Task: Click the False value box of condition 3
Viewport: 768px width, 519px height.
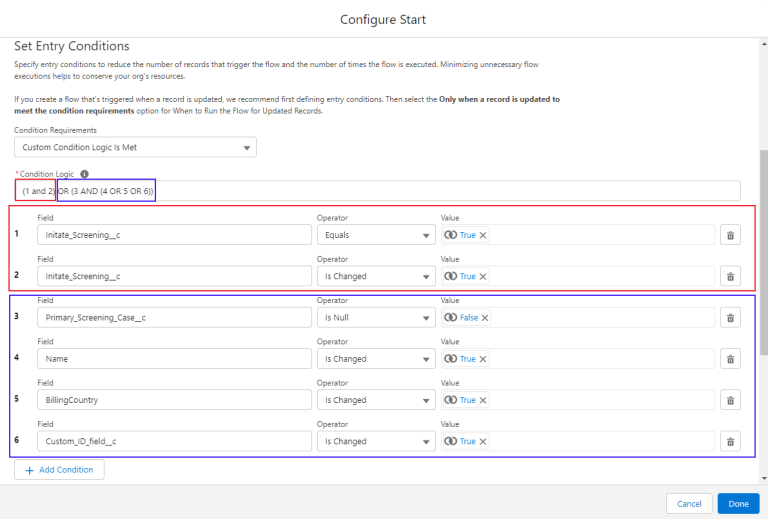Action: pyautogui.click(x=578, y=318)
